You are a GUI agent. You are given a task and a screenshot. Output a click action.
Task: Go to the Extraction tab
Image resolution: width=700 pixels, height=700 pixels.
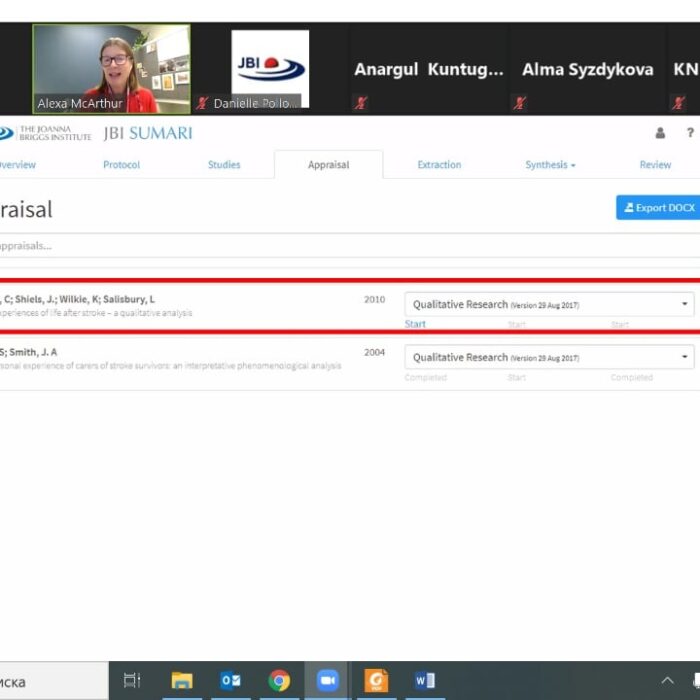(x=439, y=165)
